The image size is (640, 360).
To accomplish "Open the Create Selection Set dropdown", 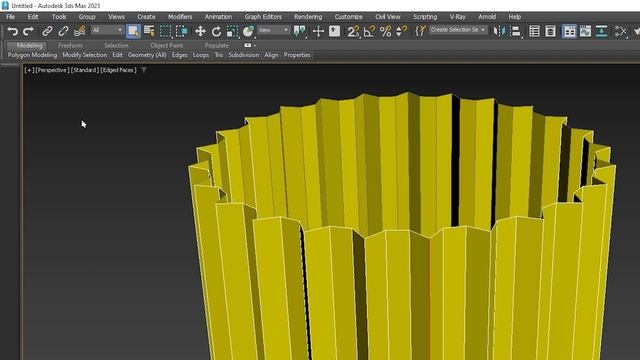I will tap(458, 30).
